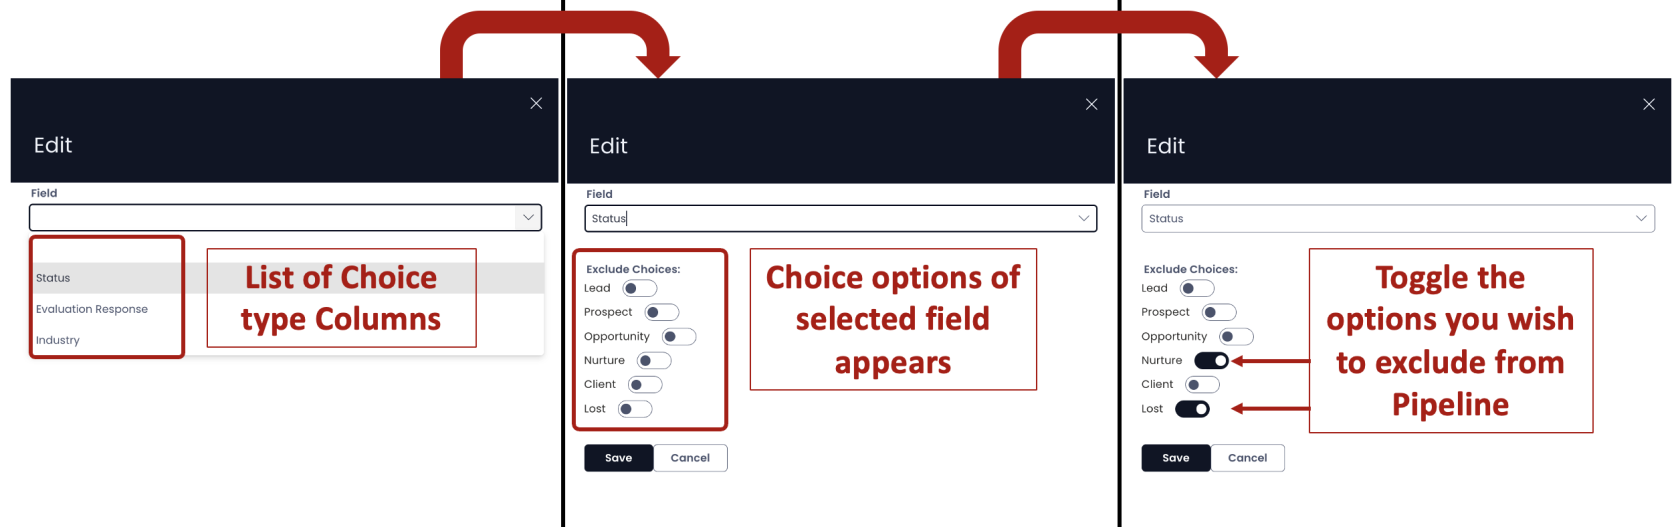
Task: Enable Prospect exclusion in middle panel
Action: click(x=662, y=312)
